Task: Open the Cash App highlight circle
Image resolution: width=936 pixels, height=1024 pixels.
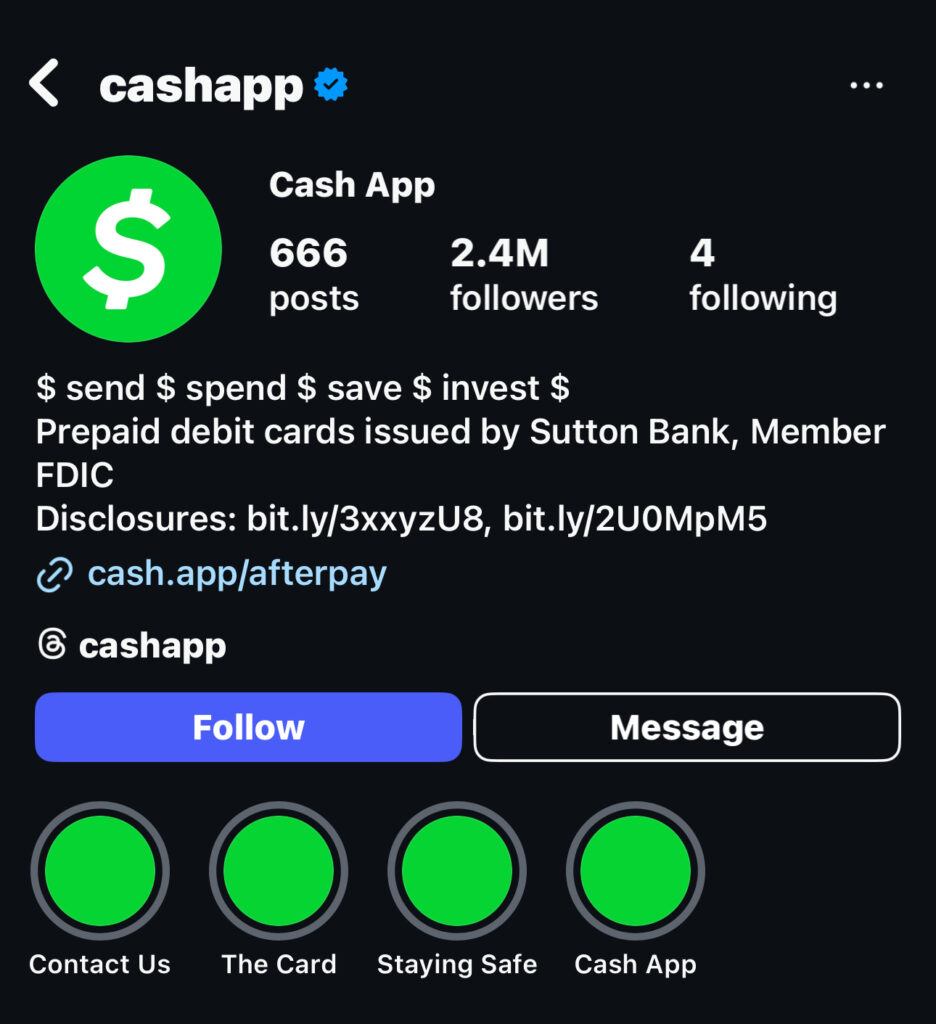Action: click(636, 871)
